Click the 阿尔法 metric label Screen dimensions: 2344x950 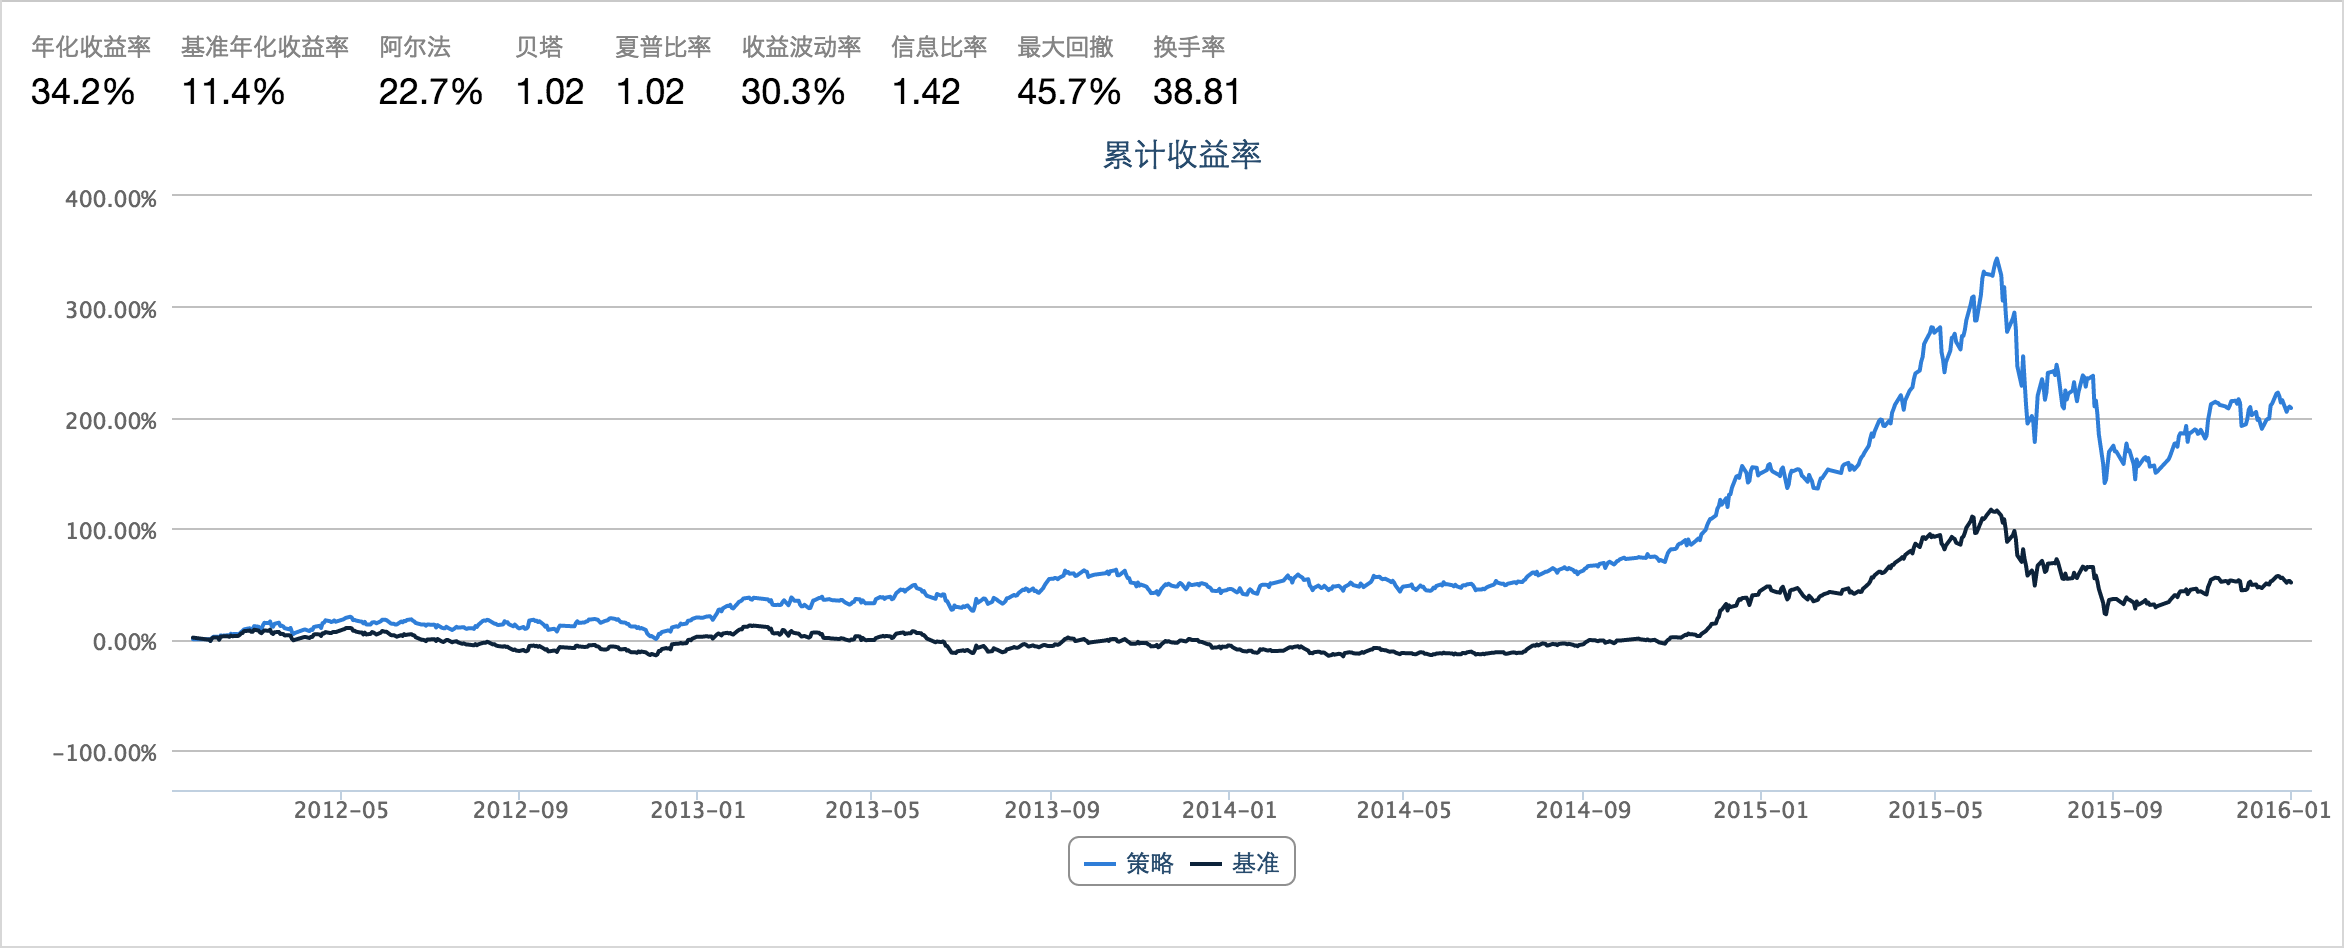click(x=415, y=47)
